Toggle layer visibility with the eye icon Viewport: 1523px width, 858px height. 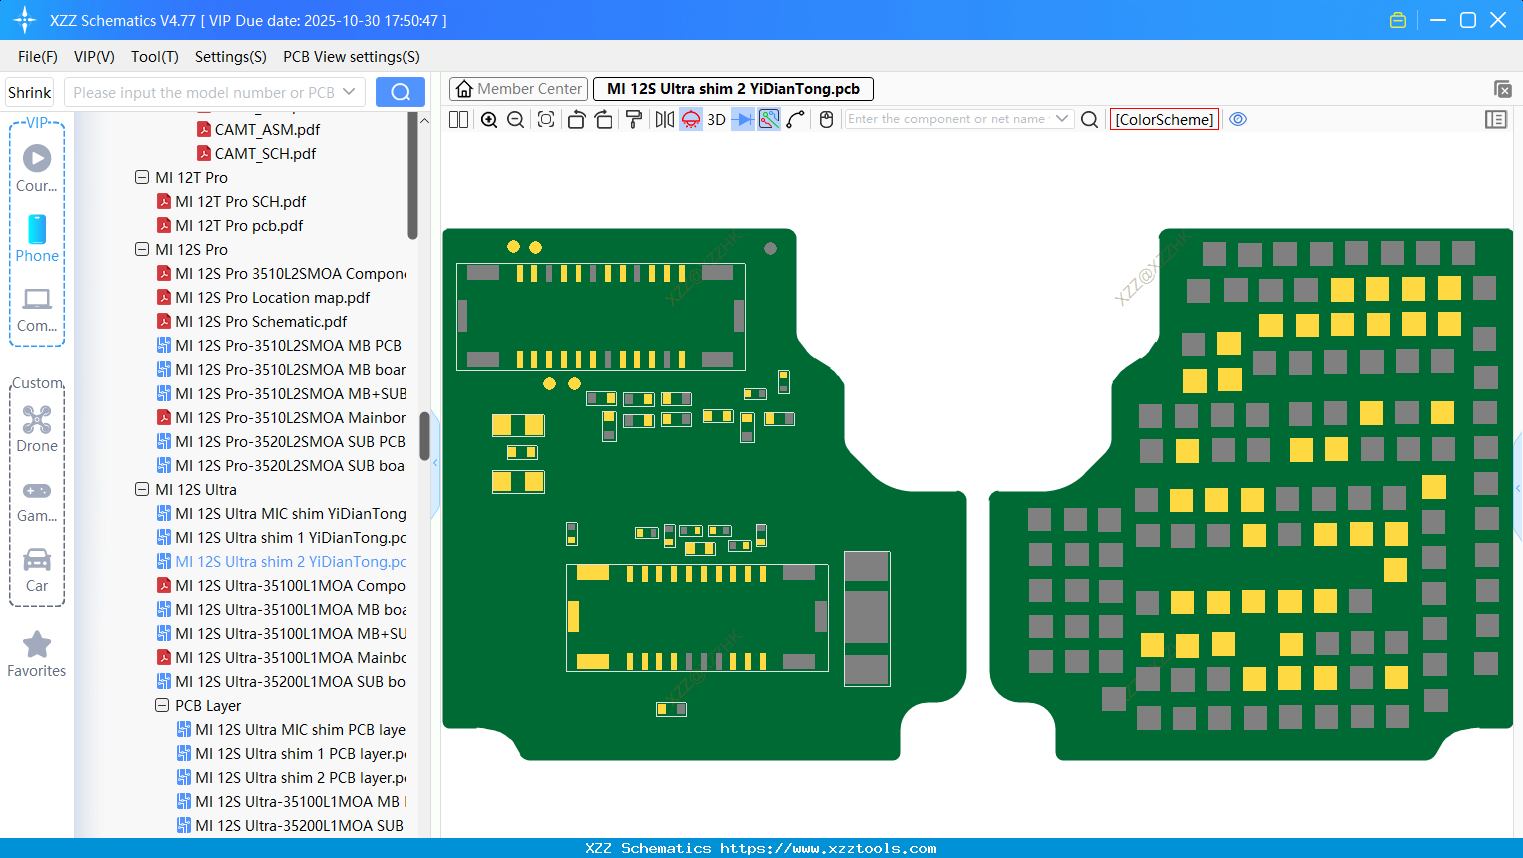coord(1238,119)
